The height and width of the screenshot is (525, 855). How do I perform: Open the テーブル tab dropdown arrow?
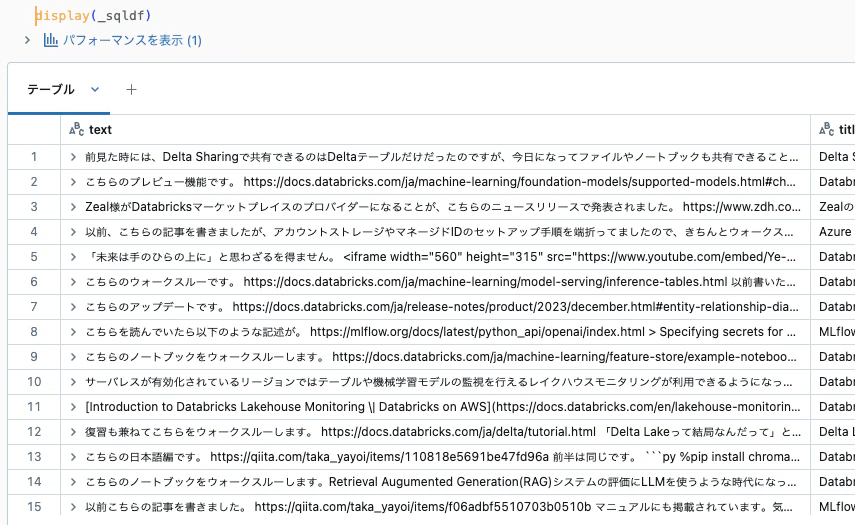(95, 89)
